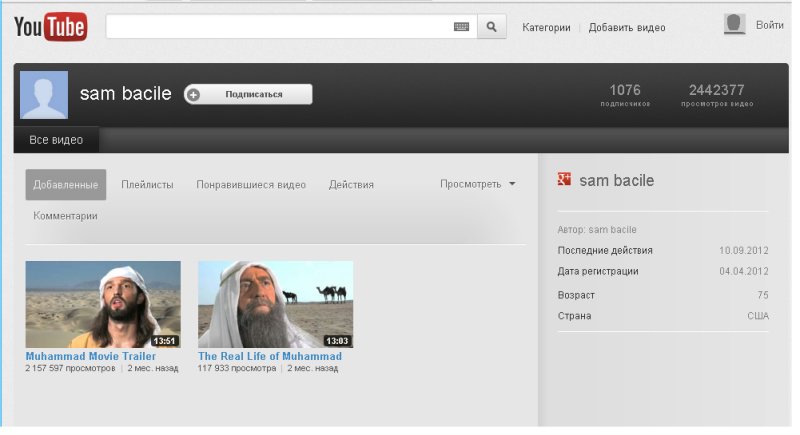The height and width of the screenshot is (435, 800).
Task: Switch to the Плейлисты tab
Action: pos(147,185)
